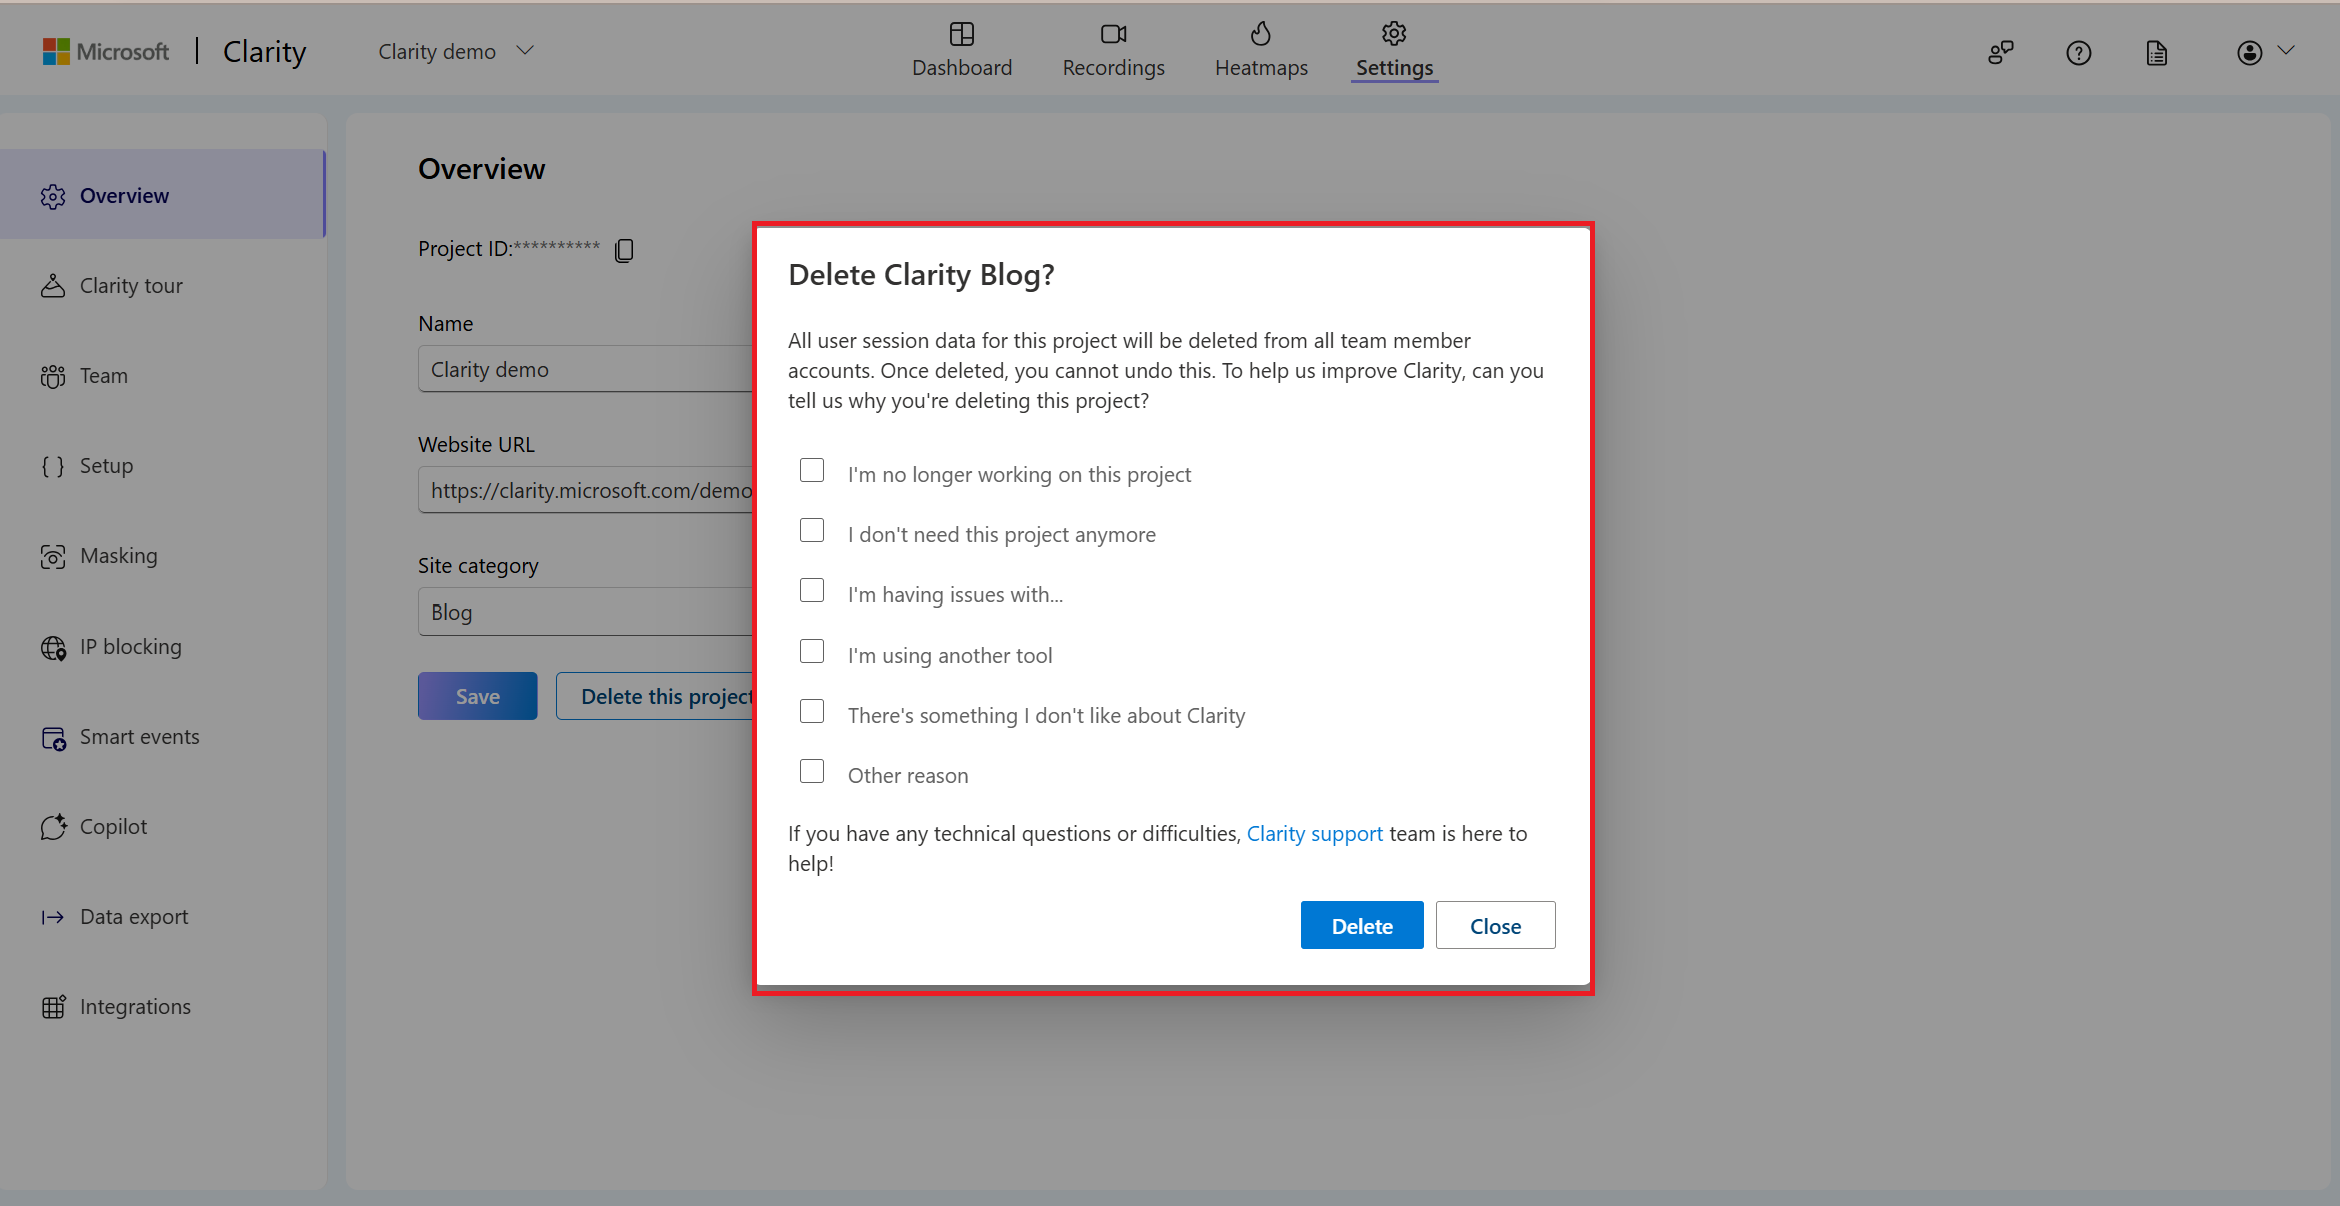Viewport: 2340px width, 1206px height.
Task: Click Close to dismiss the dialog
Action: coord(1495,925)
